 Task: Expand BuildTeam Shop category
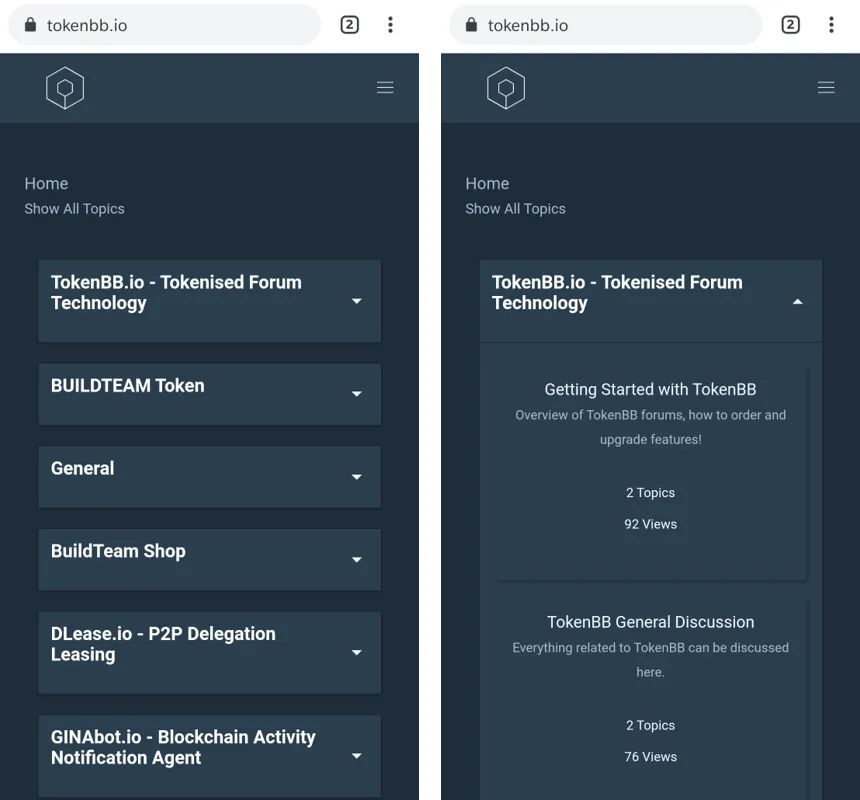click(210, 560)
